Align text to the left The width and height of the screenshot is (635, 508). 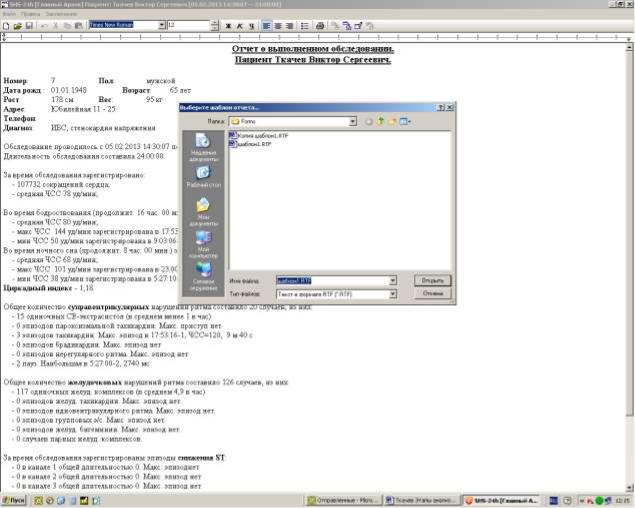point(266,26)
